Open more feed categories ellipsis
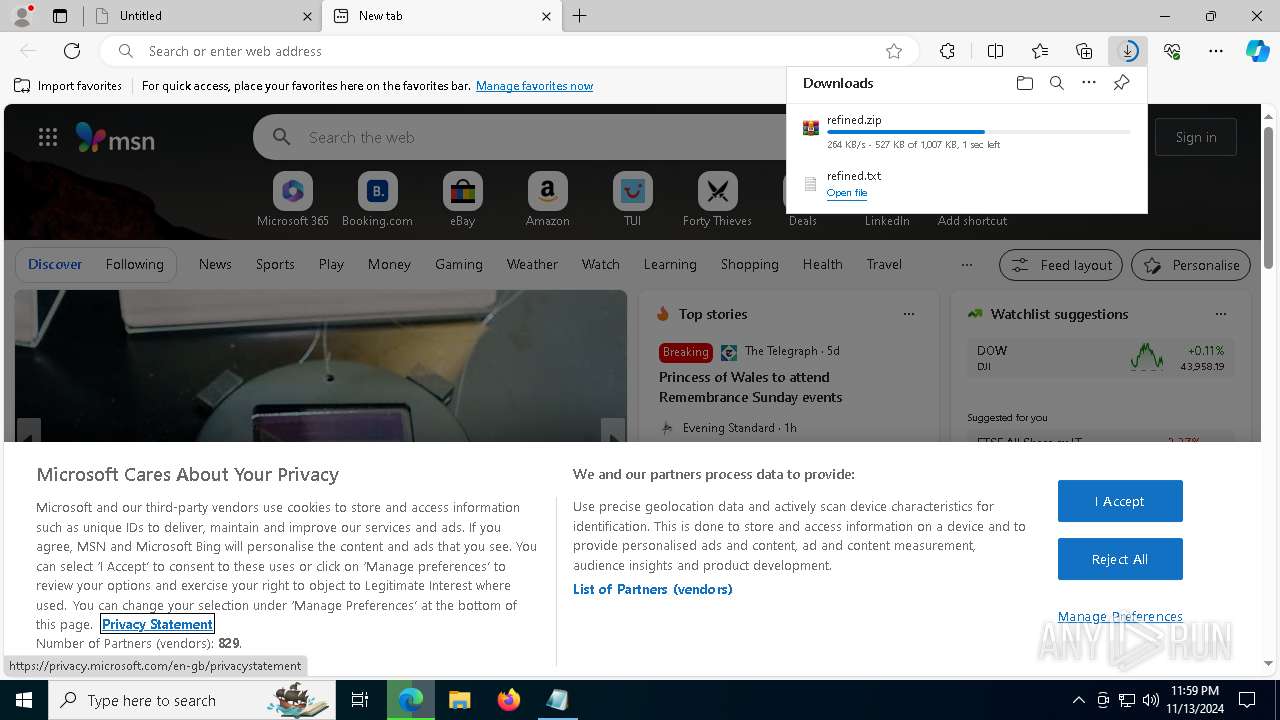The height and width of the screenshot is (720, 1280). 966,265
